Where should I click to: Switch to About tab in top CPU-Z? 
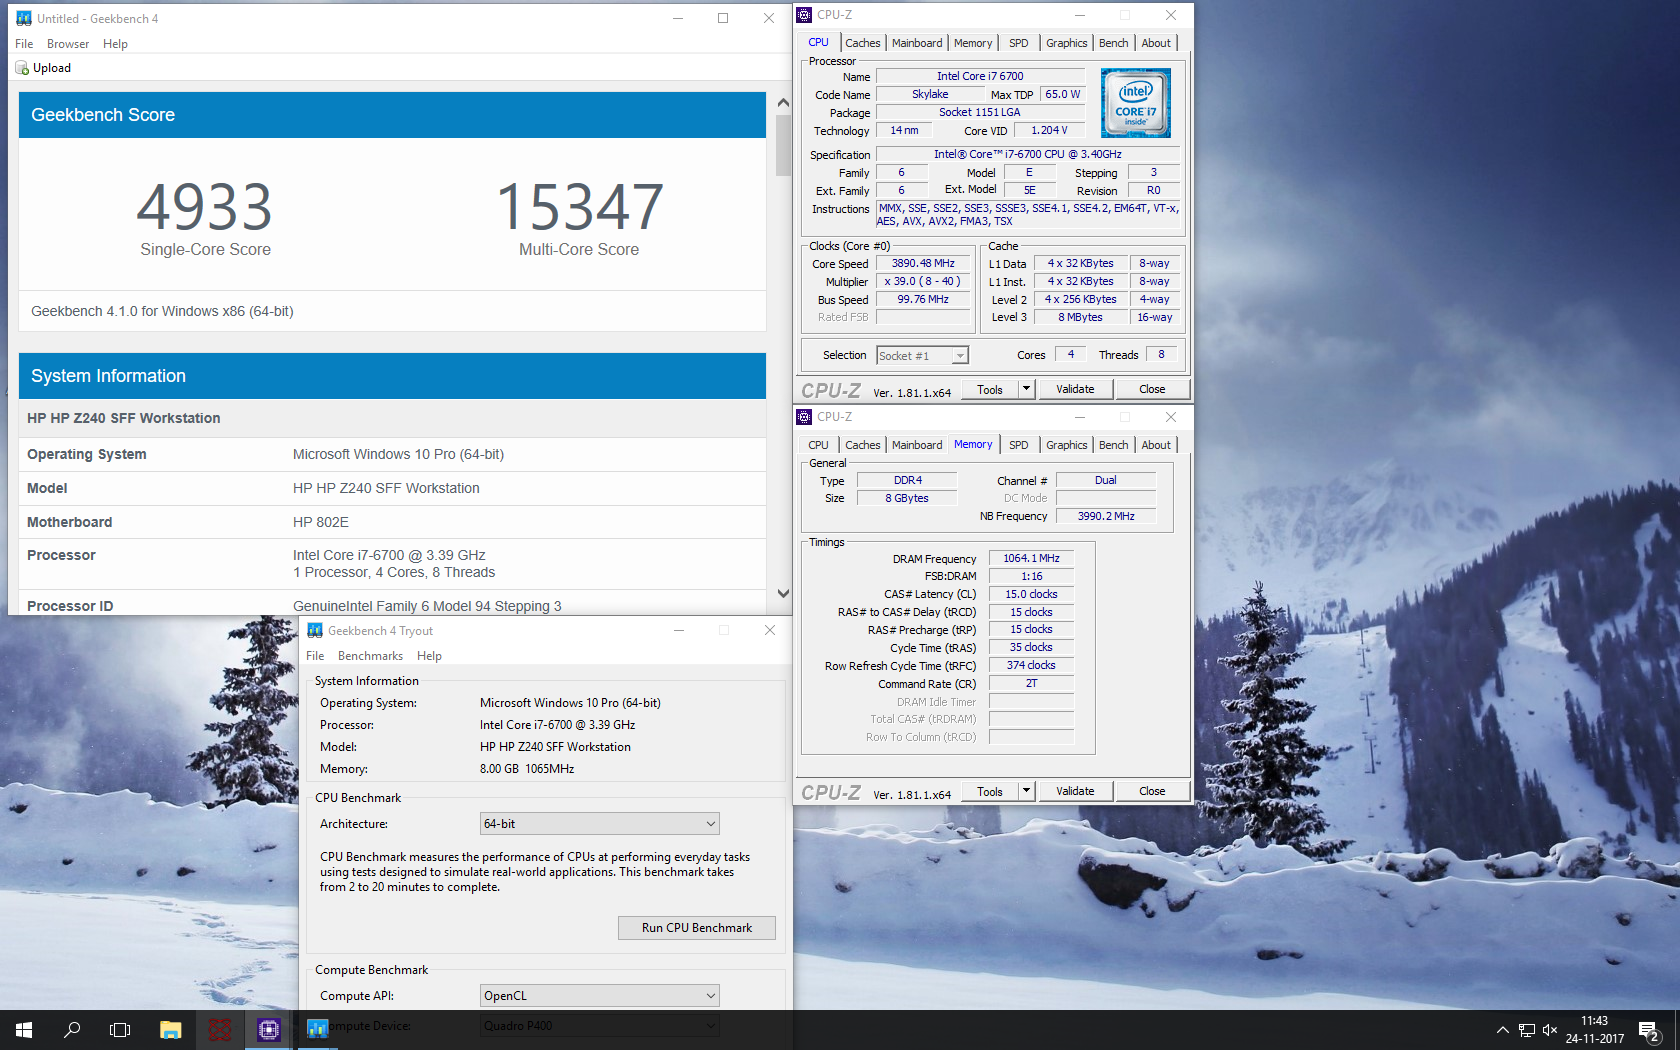[1156, 43]
